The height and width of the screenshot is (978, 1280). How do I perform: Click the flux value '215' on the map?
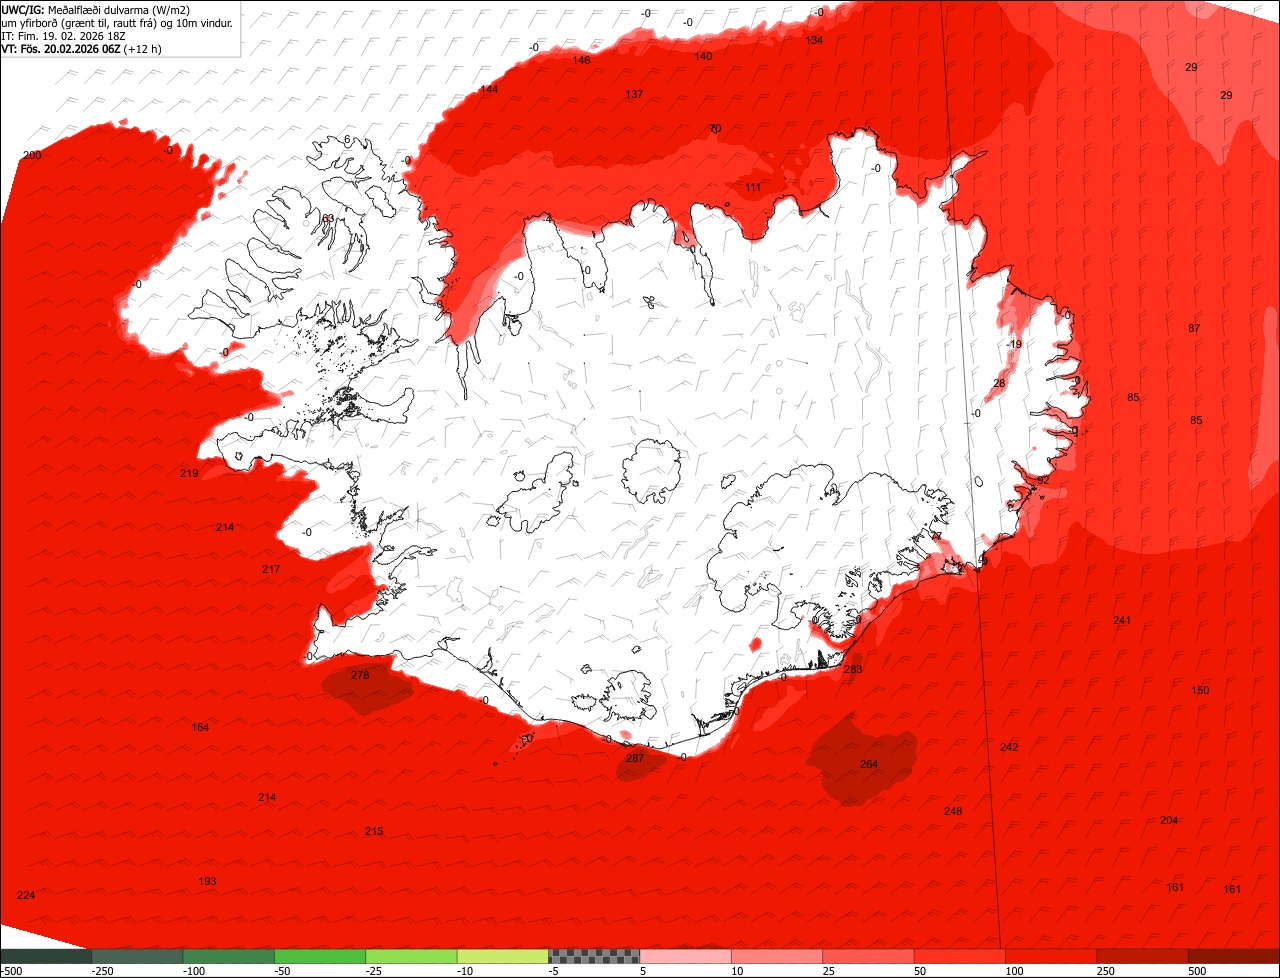coord(374,831)
